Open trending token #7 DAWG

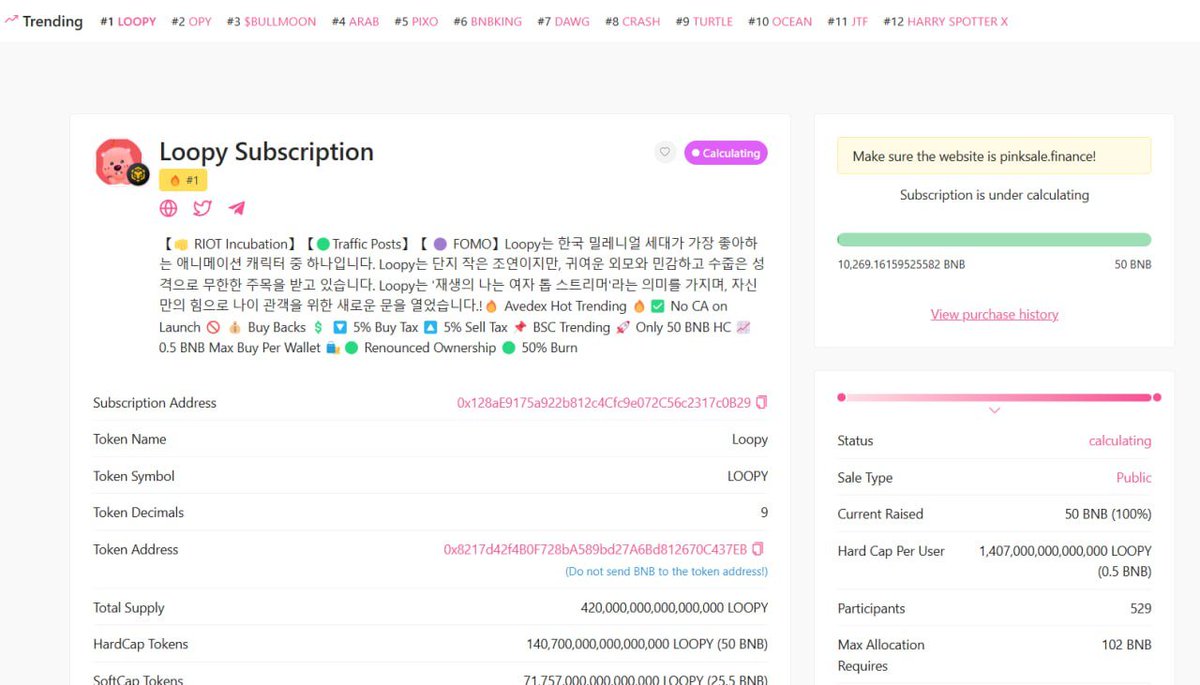(x=563, y=21)
